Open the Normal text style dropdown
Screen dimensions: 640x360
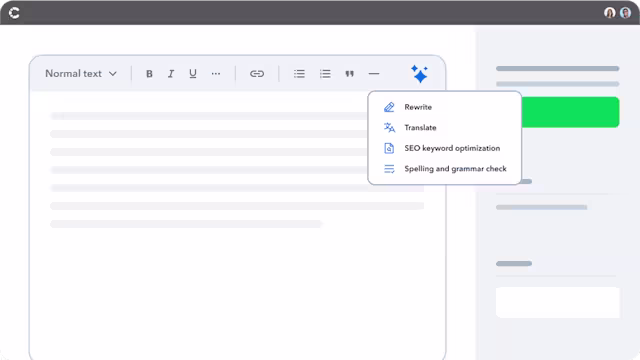pos(81,74)
